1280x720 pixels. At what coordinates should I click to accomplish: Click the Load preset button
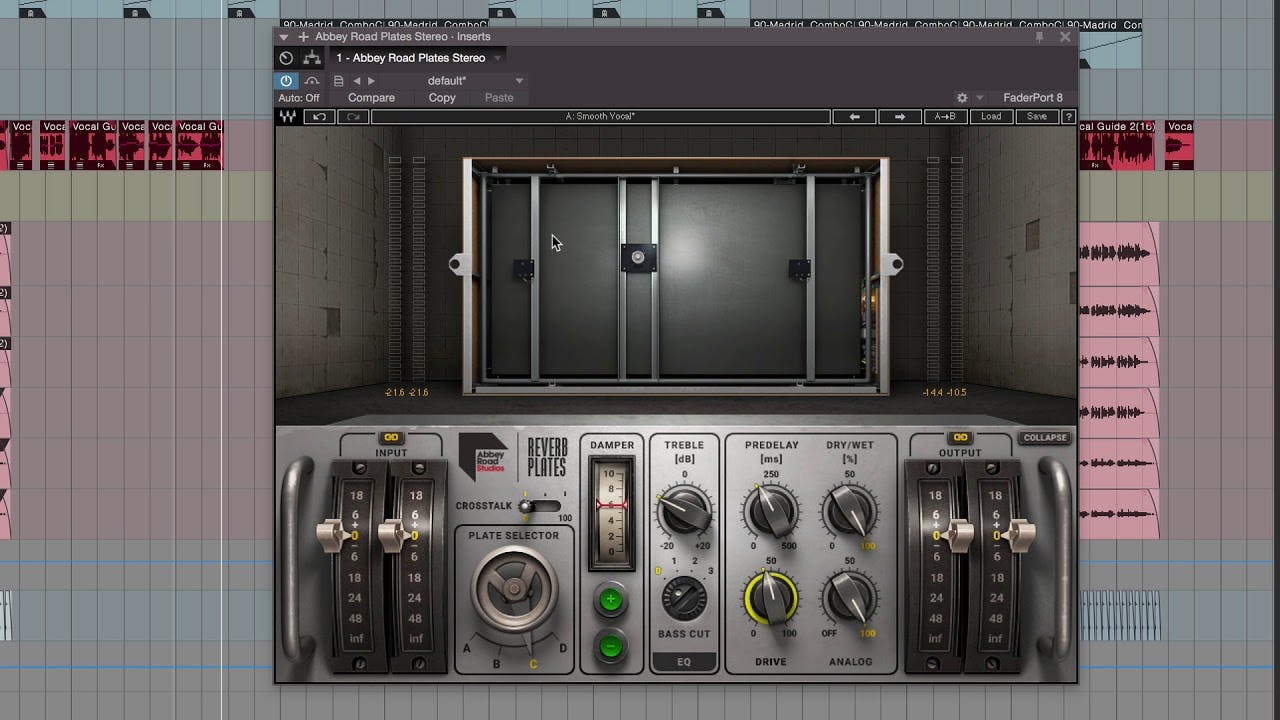coord(991,117)
